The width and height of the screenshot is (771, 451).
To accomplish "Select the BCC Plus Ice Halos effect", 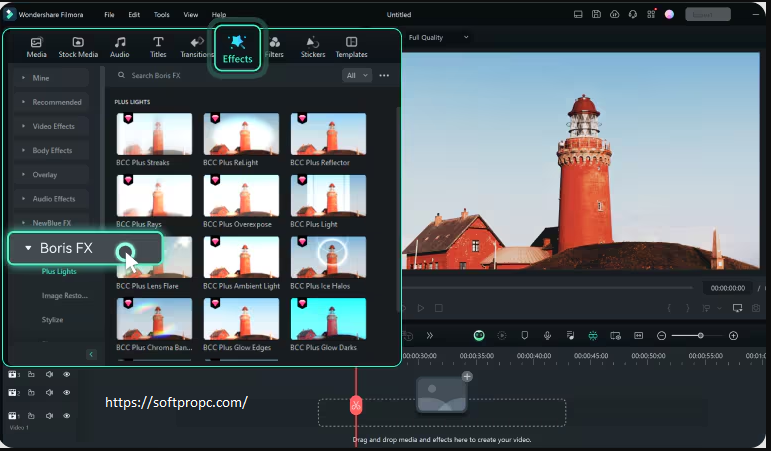I will click(328, 257).
